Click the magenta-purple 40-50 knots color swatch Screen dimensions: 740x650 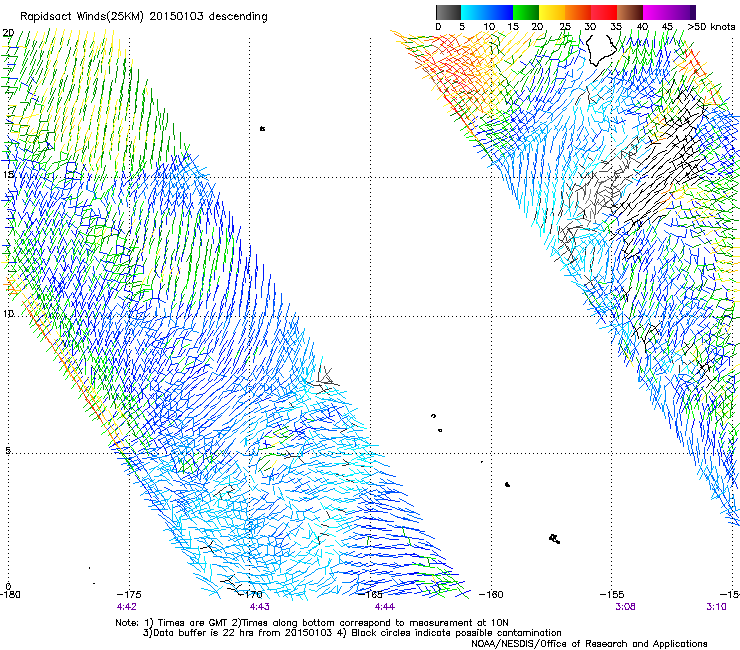click(x=669, y=12)
